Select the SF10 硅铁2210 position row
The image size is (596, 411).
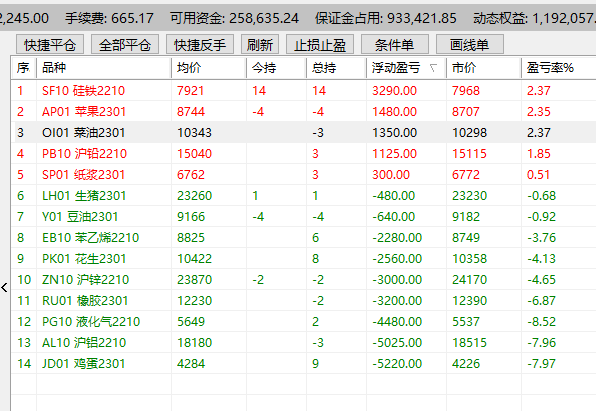(303, 90)
